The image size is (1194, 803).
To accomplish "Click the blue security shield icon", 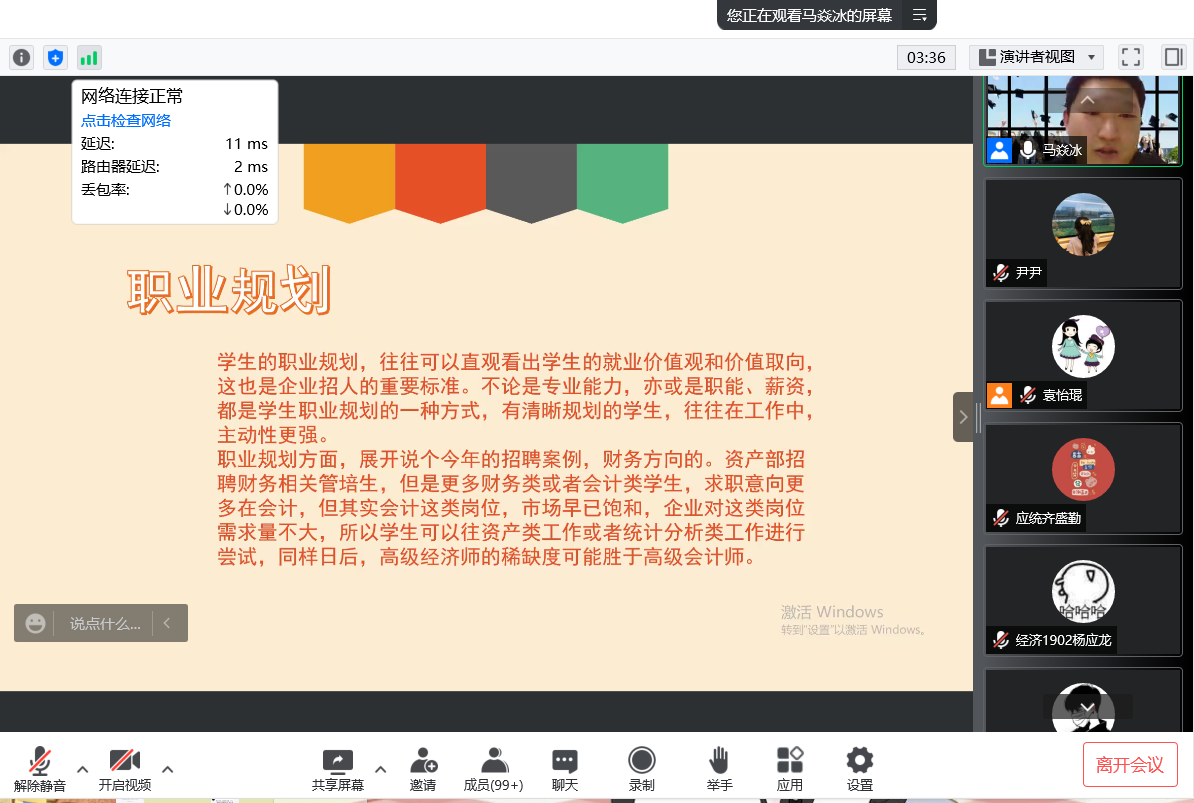I will pos(55,58).
